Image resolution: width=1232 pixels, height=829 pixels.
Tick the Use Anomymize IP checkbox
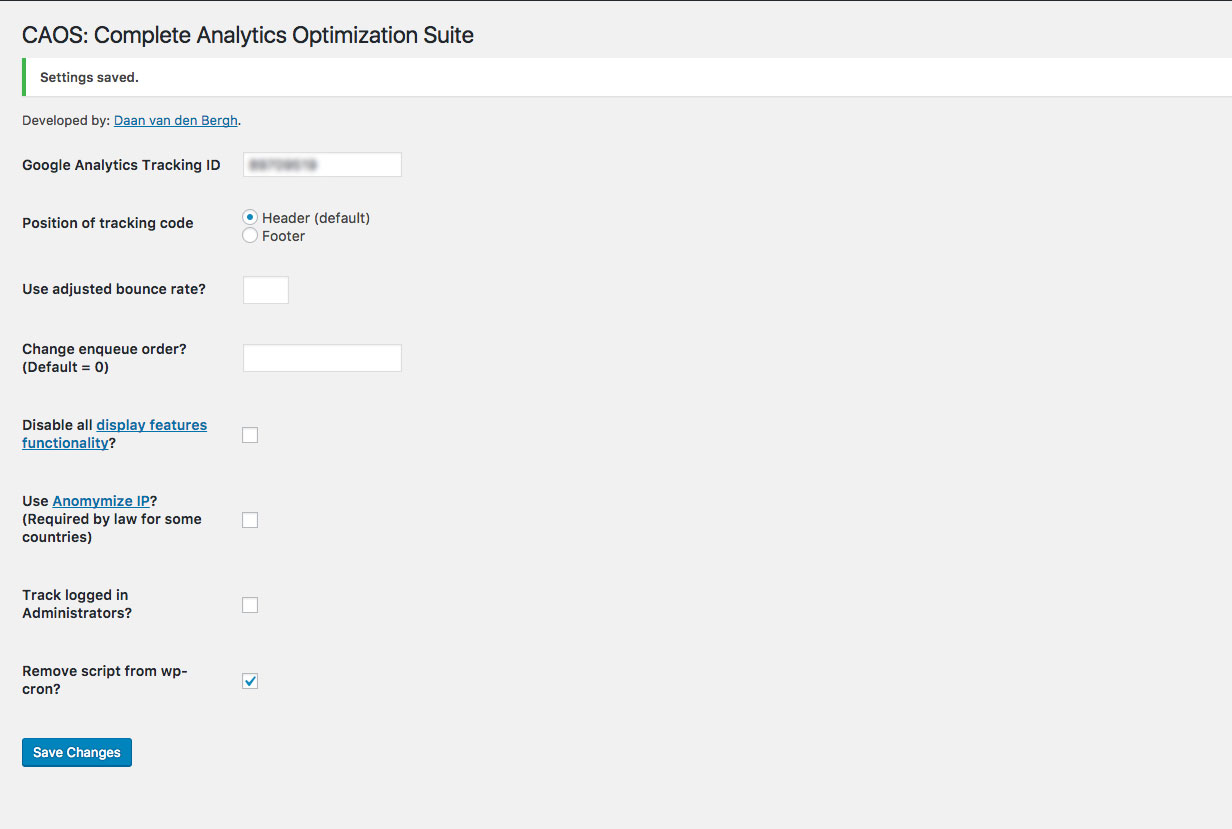pos(250,520)
